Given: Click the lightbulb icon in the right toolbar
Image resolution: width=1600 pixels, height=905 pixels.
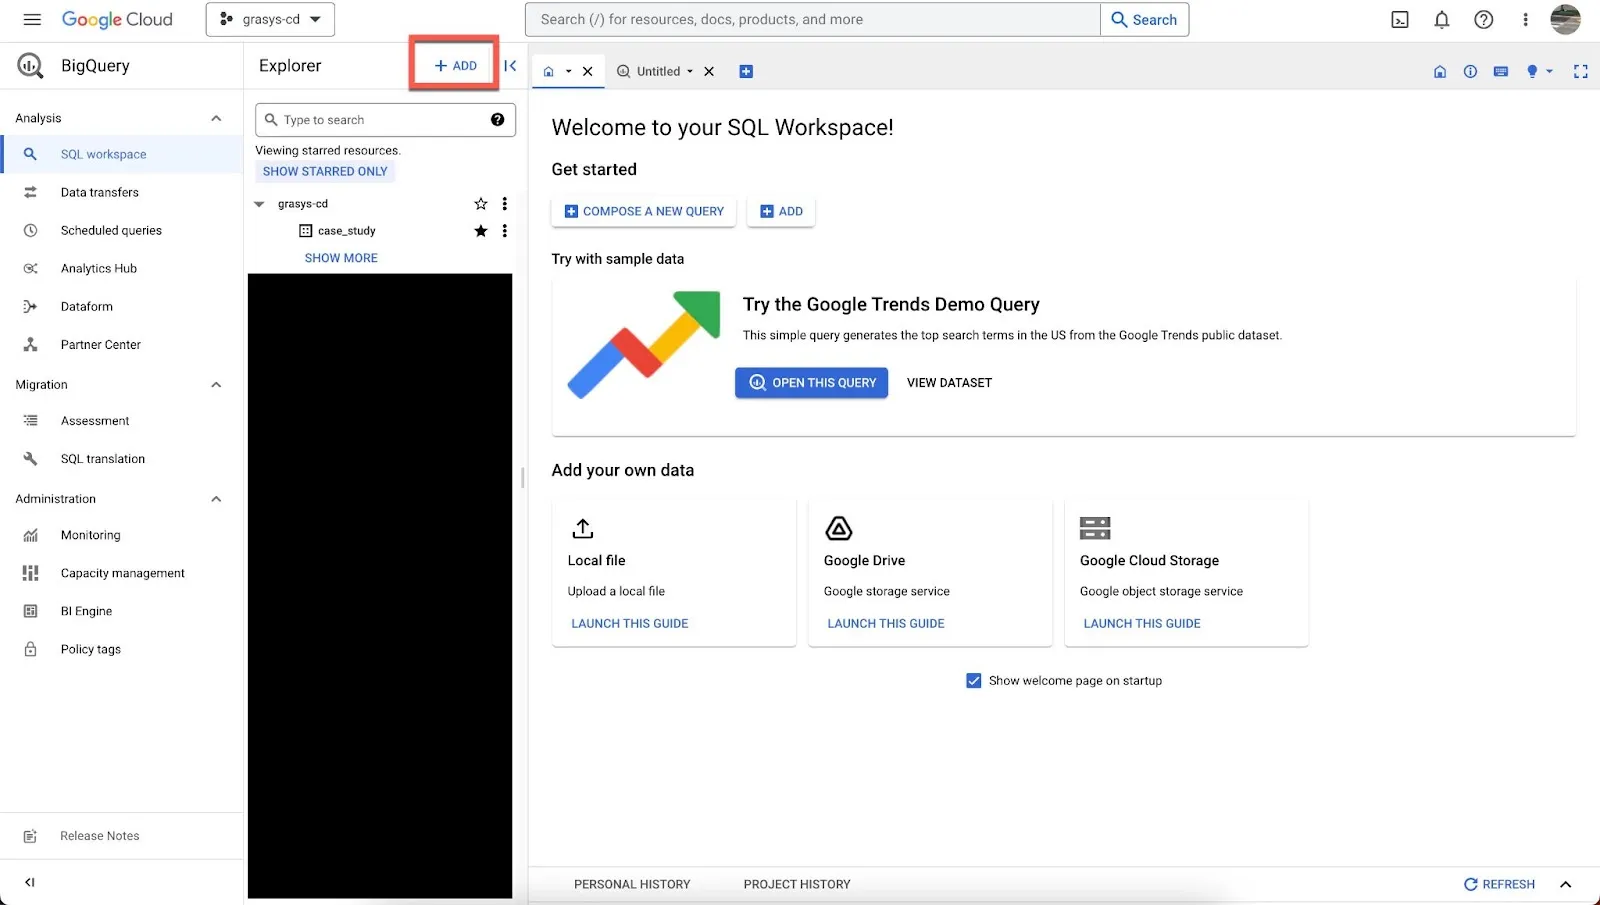Looking at the screenshot, I should 1532,72.
